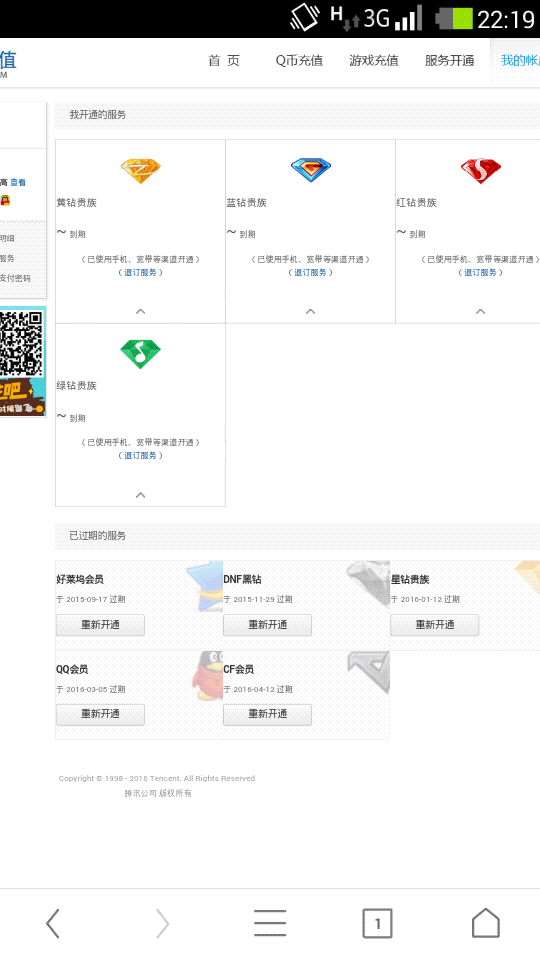
Task: Tap the DNF黑钻 grey diamond icon
Action: click(x=369, y=582)
